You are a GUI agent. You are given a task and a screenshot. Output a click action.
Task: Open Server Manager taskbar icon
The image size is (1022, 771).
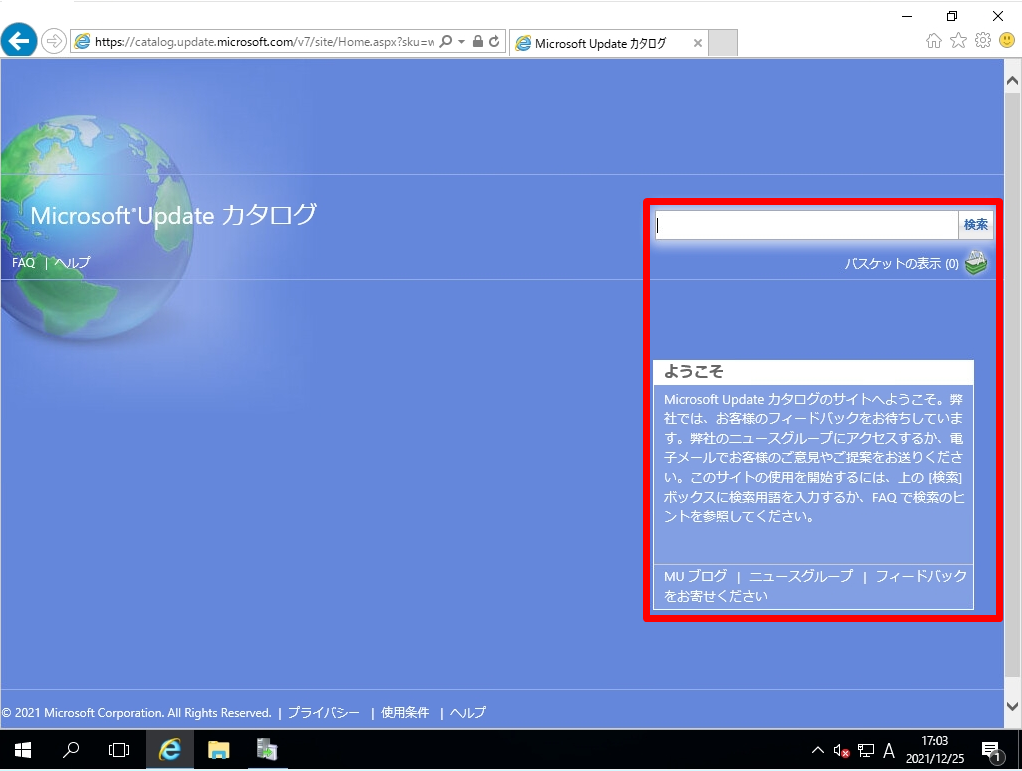pos(267,750)
